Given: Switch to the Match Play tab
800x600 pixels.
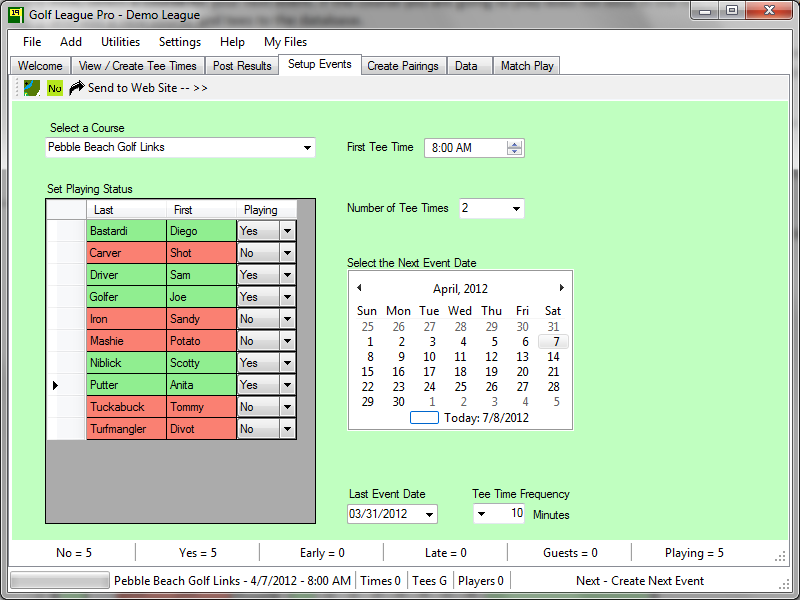Looking at the screenshot, I should pyautogui.click(x=527, y=66).
